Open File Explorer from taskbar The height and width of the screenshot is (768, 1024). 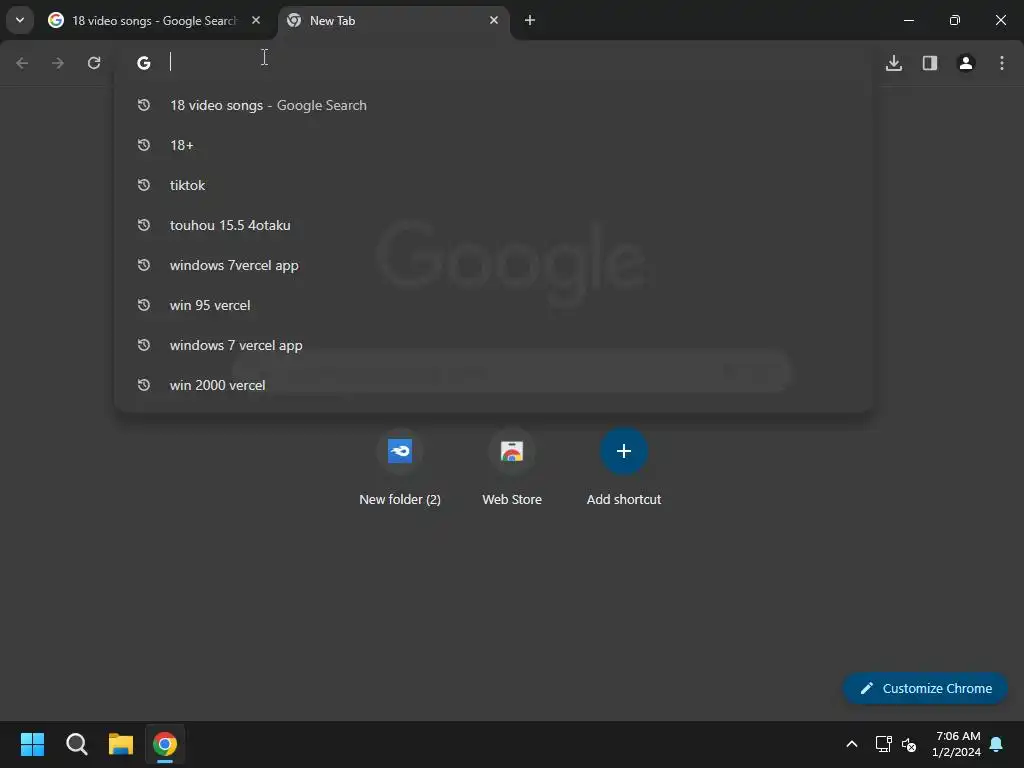(x=121, y=744)
